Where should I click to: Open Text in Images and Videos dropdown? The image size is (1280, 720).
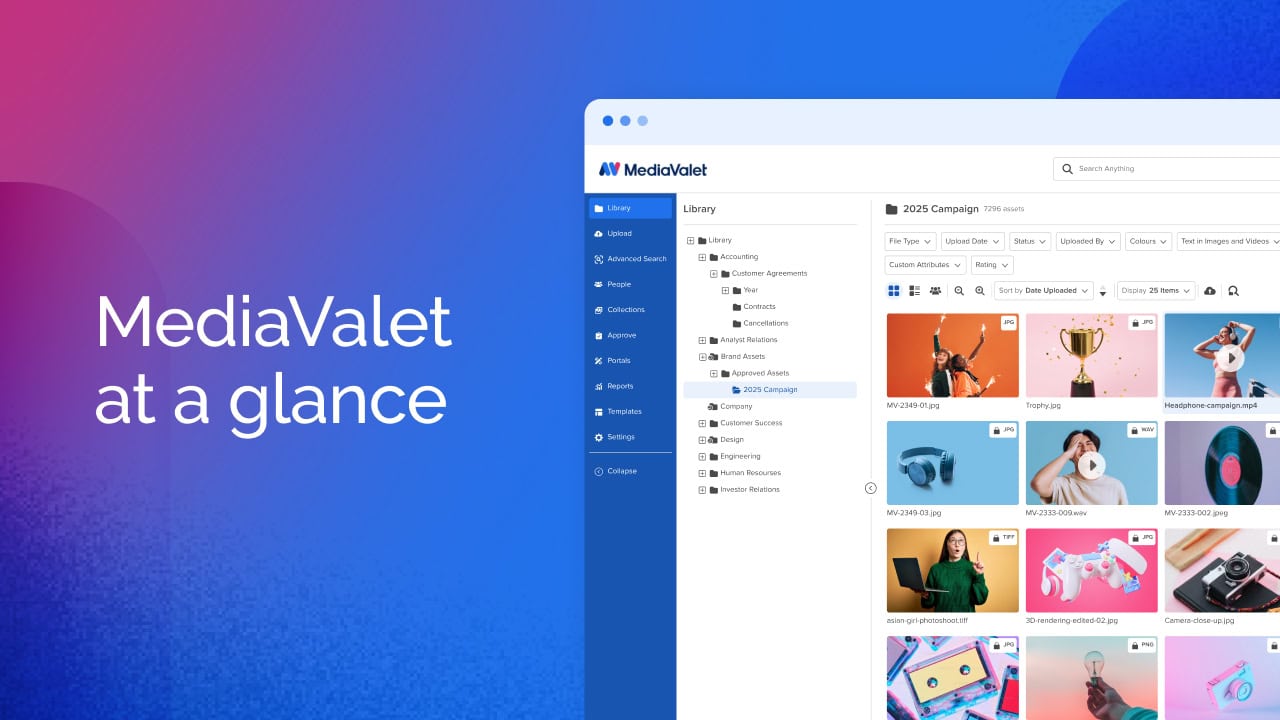1228,241
